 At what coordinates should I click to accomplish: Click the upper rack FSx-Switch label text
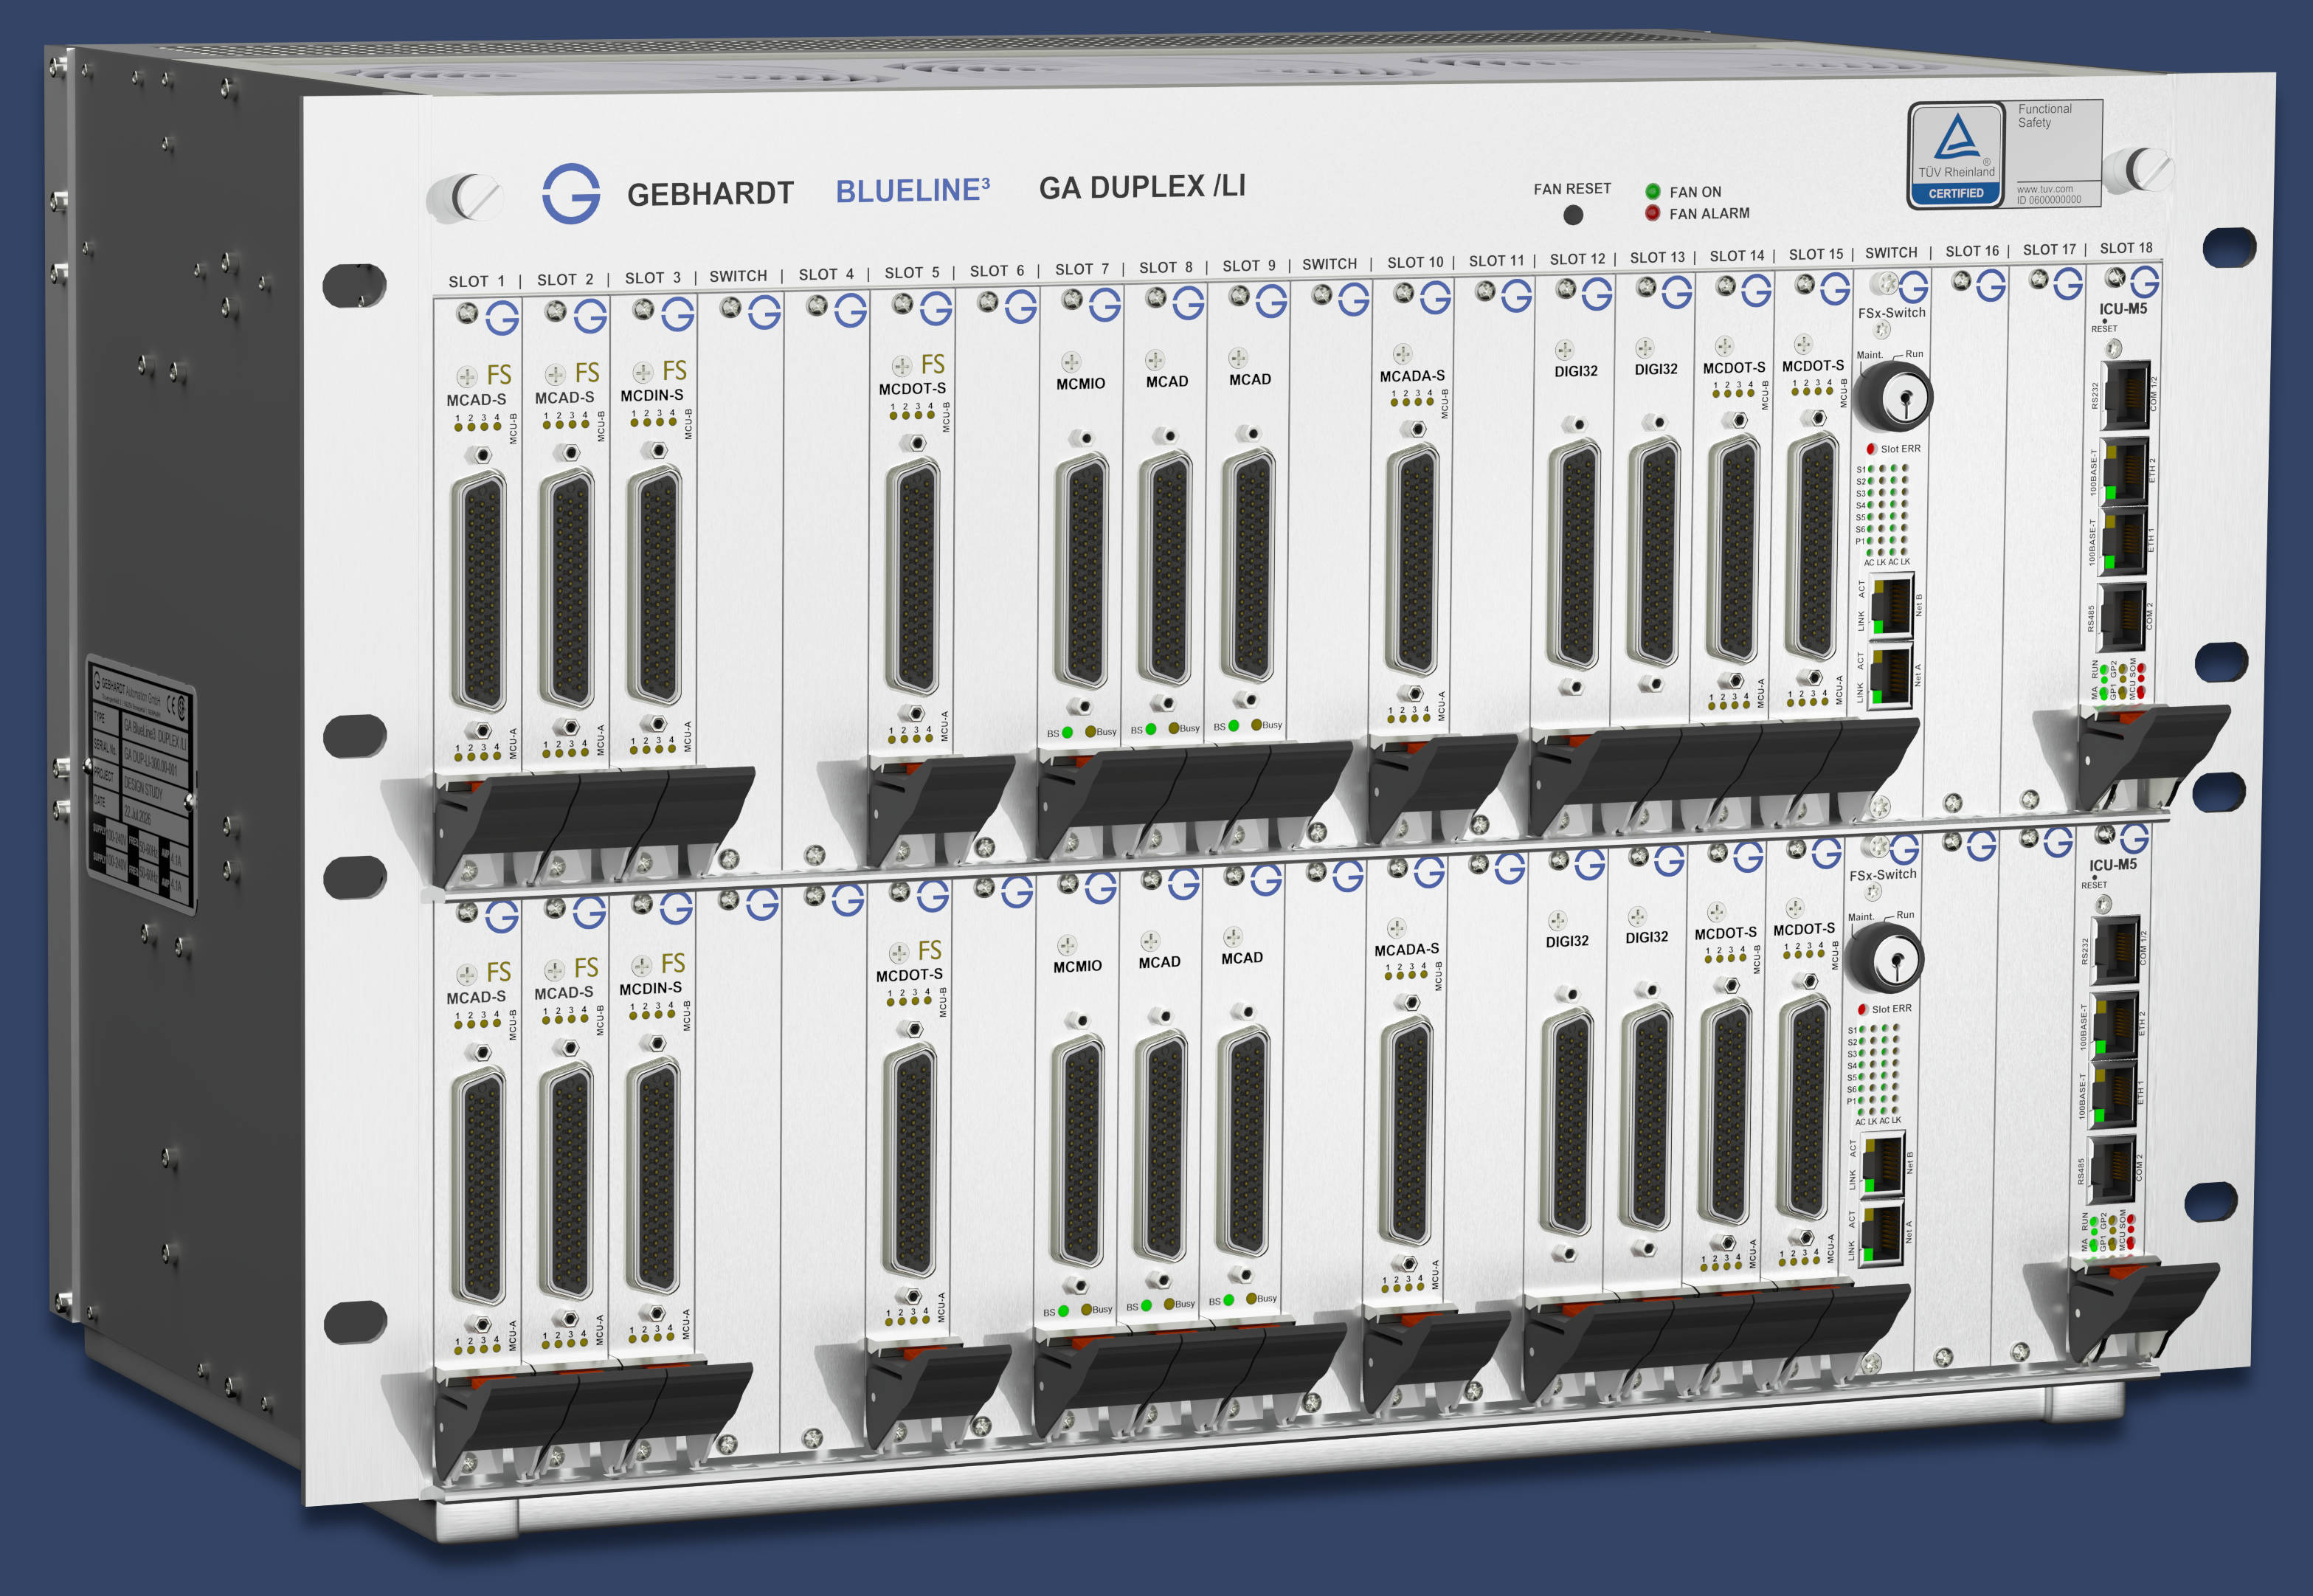click(x=1891, y=313)
